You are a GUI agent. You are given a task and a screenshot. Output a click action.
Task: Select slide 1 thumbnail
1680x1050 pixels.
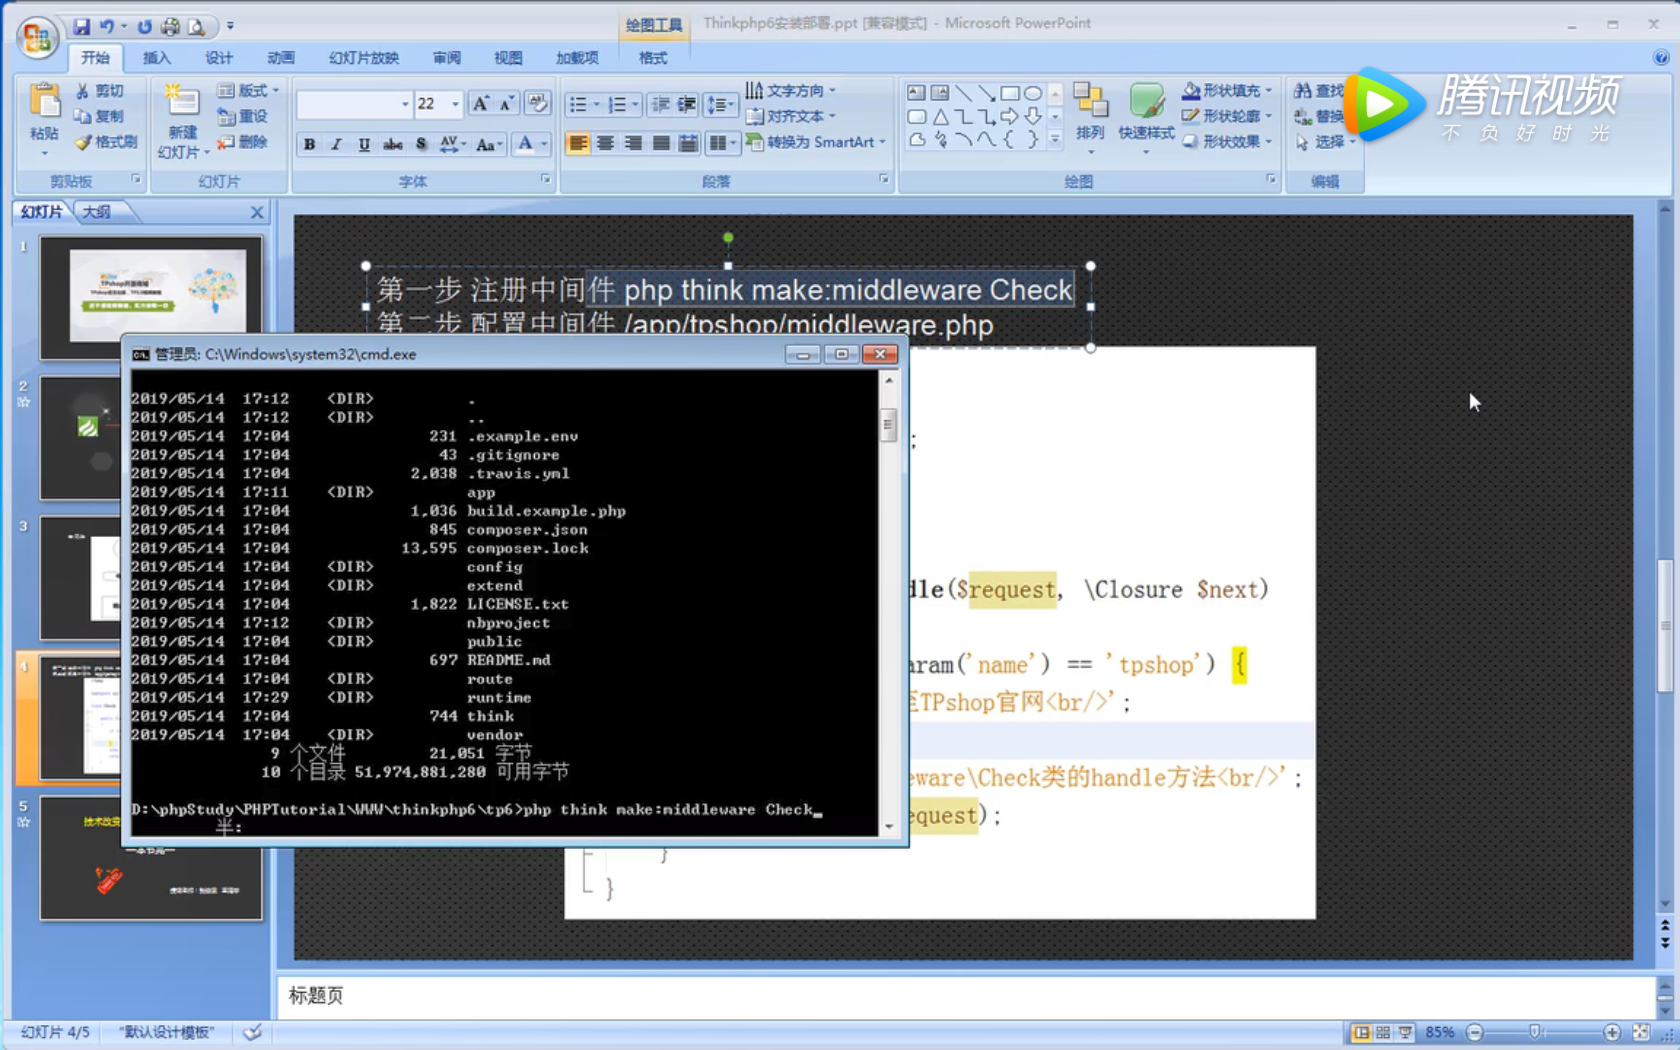tap(151, 296)
